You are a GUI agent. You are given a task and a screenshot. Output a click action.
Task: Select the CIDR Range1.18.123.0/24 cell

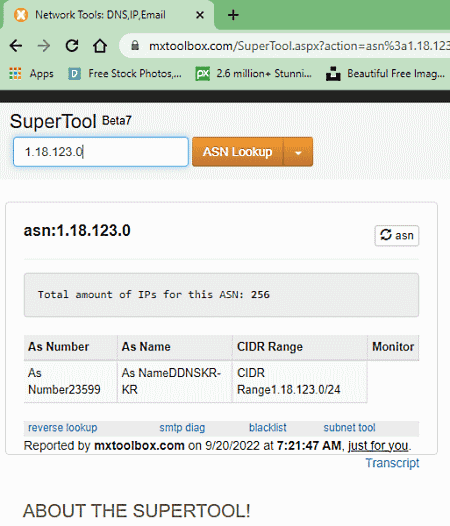[300, 381]
